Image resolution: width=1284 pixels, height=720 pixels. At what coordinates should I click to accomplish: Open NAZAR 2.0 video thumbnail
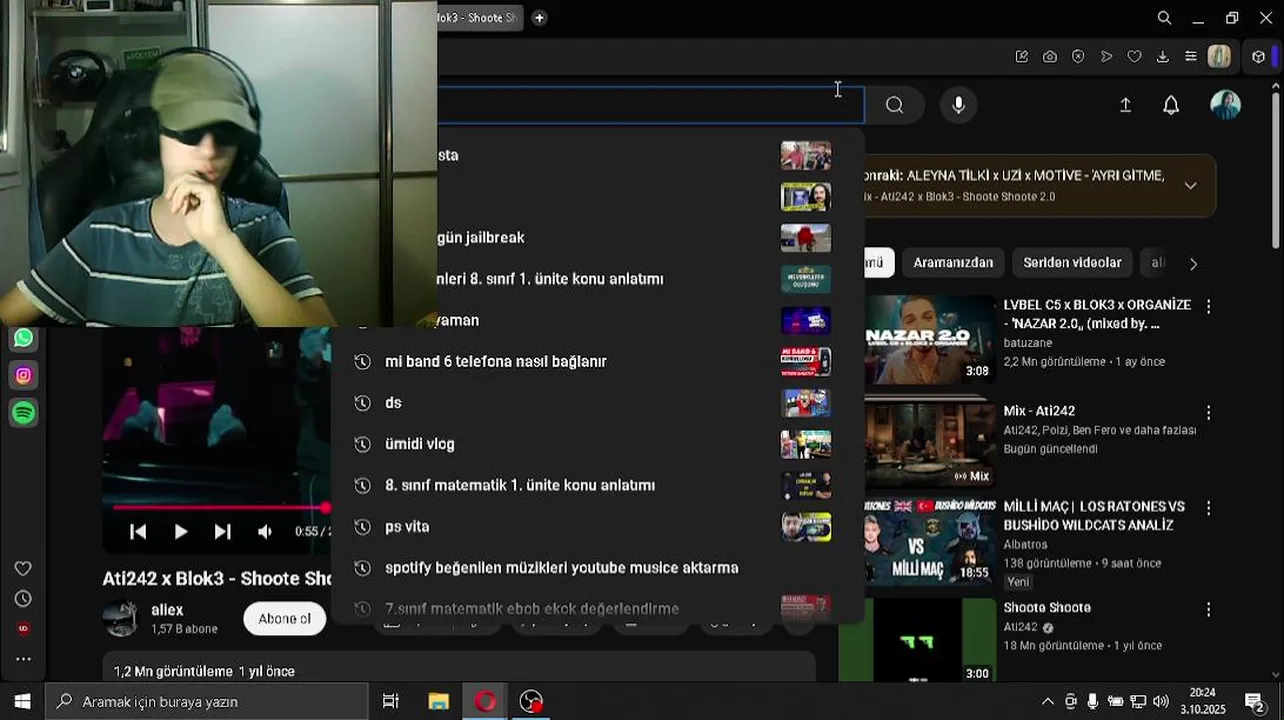coord(930,340)
